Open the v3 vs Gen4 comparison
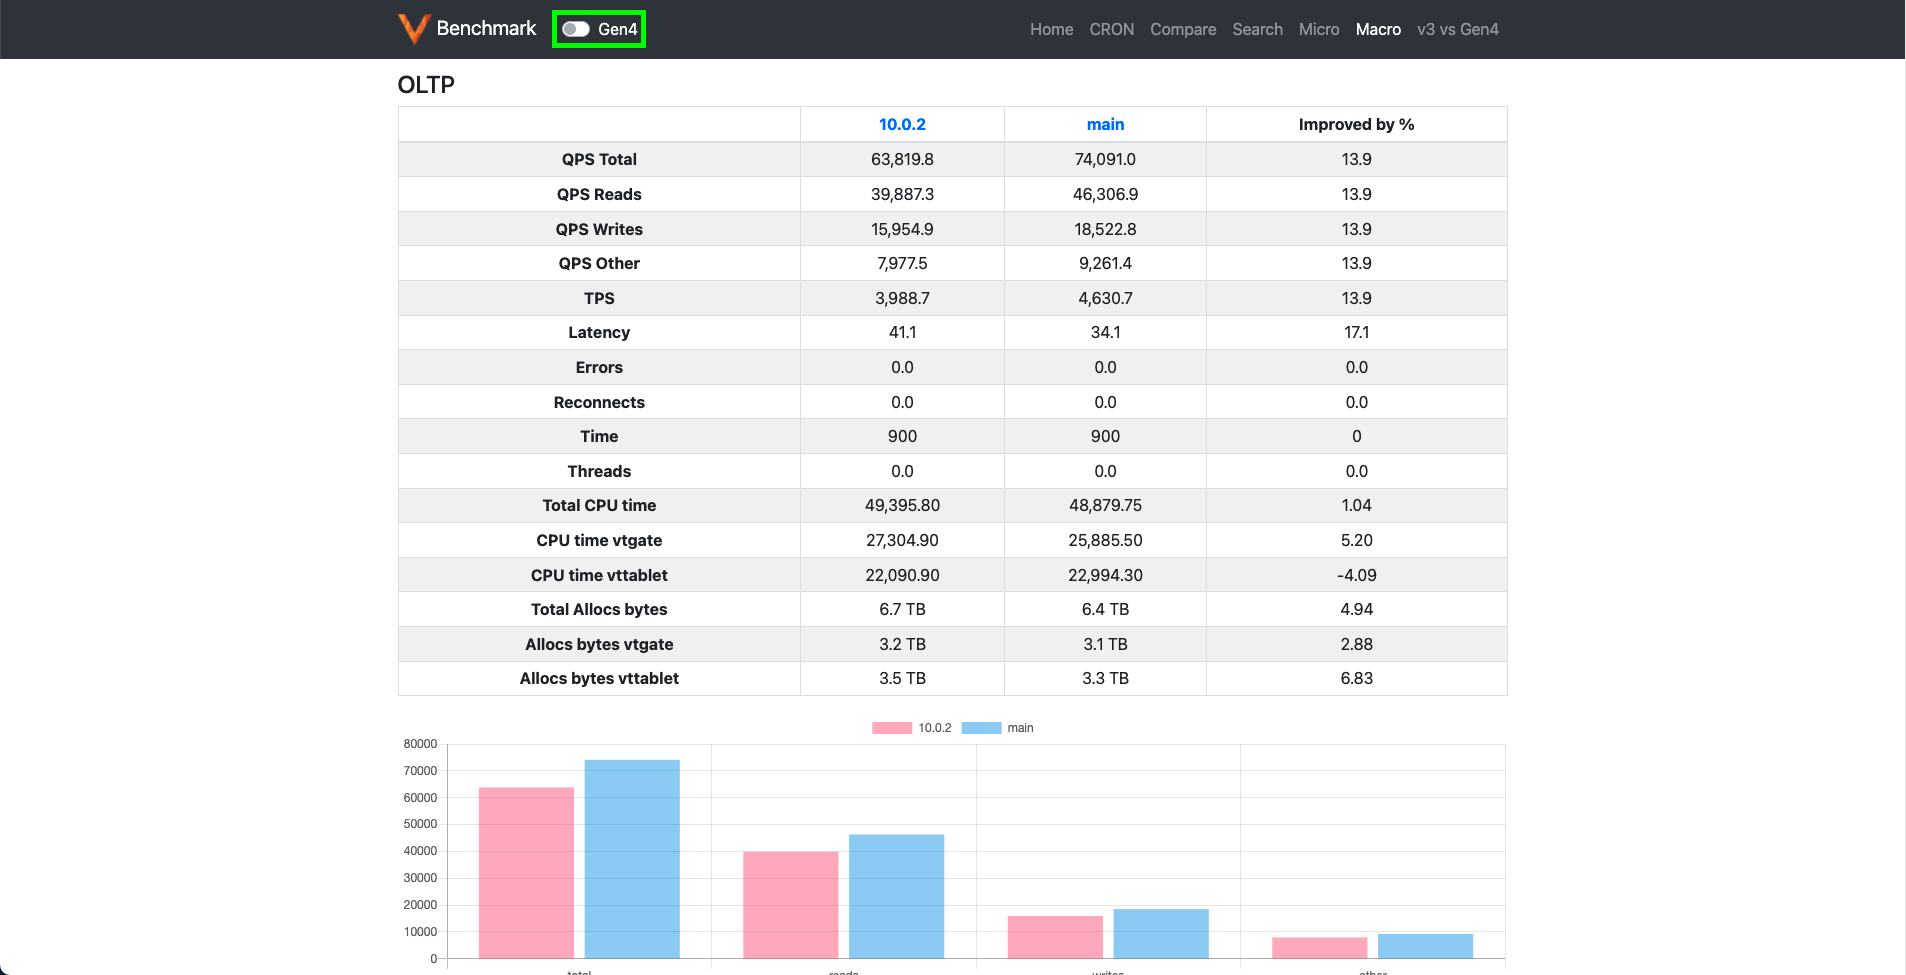Image resolution: width=1906 pixels, height=975 pixels. pos(1458,29)
